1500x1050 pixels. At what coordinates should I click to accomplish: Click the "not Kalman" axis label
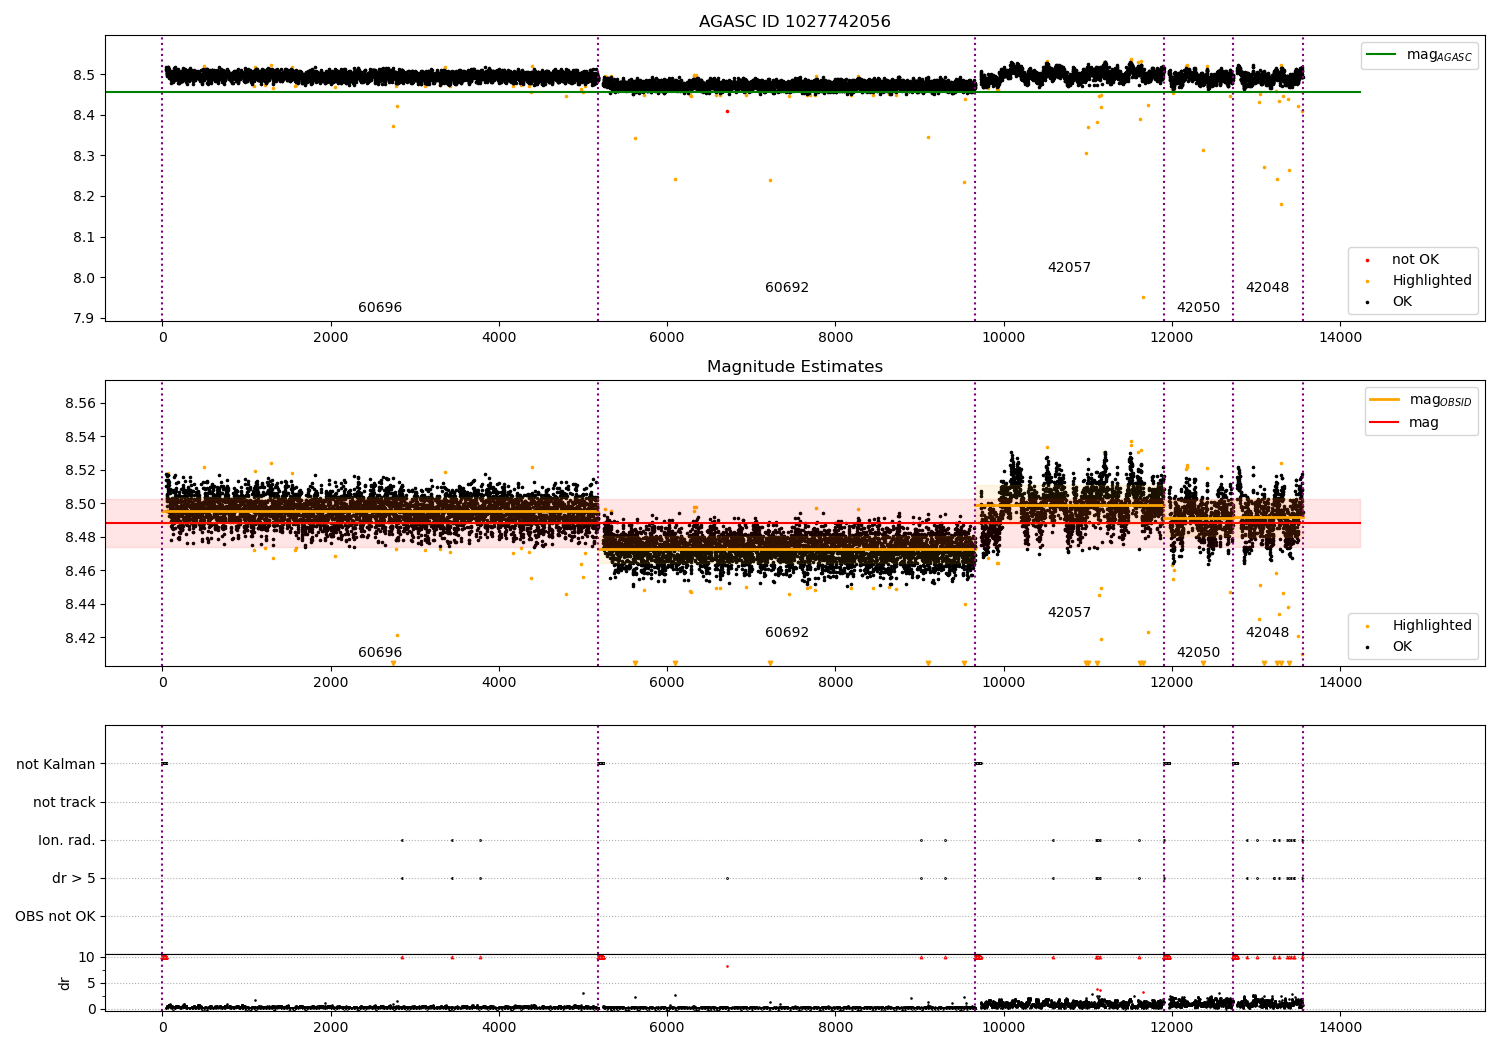(x=56, y=764)
